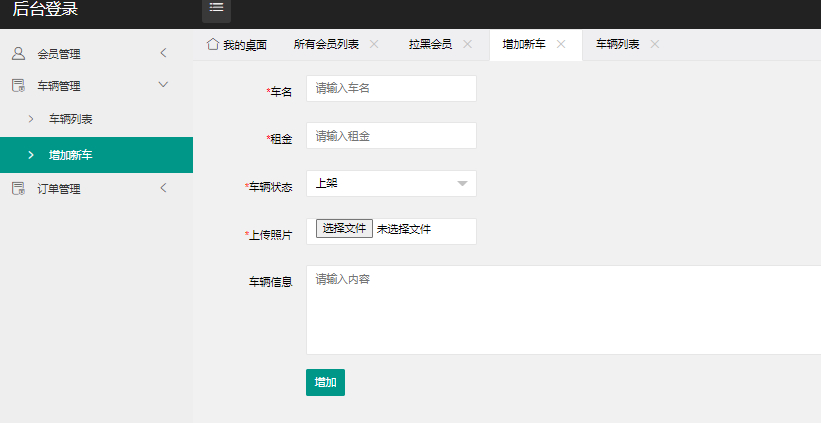Click the 选择文件 upload button
This screenshot has width=821, height=423.
pos(344,228)
